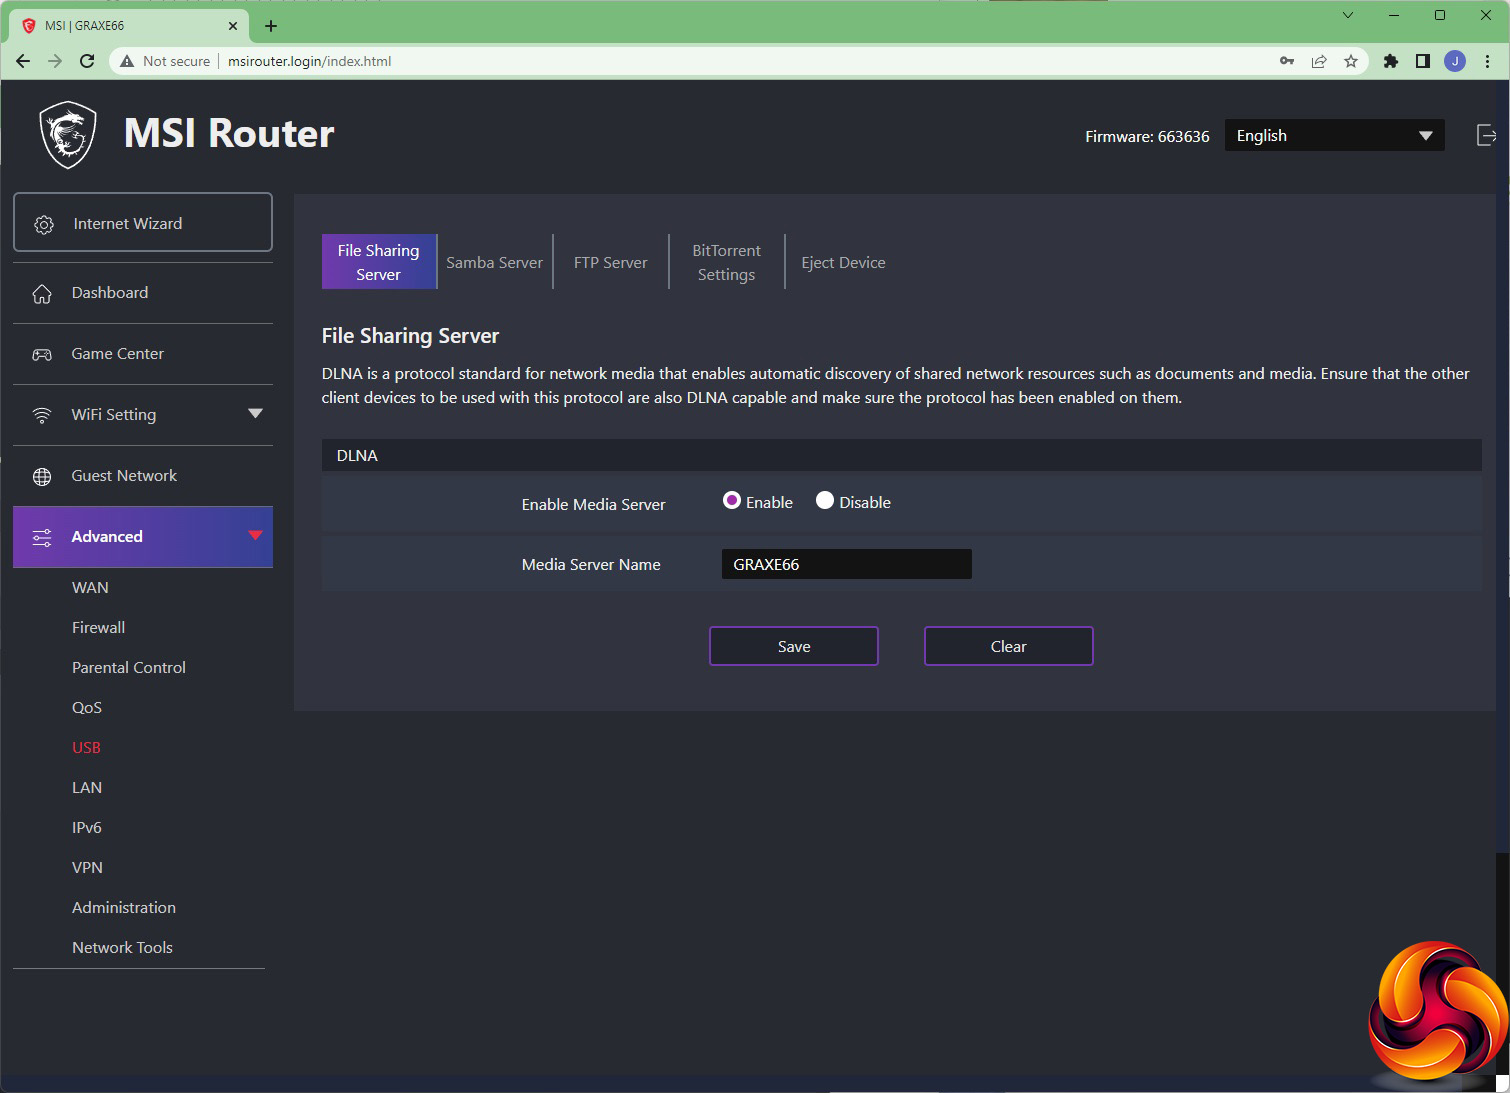Viewport: 1510px width, 1093px height.
Task: Select the Enable radio button for media server
Action: tap(732, 501)
